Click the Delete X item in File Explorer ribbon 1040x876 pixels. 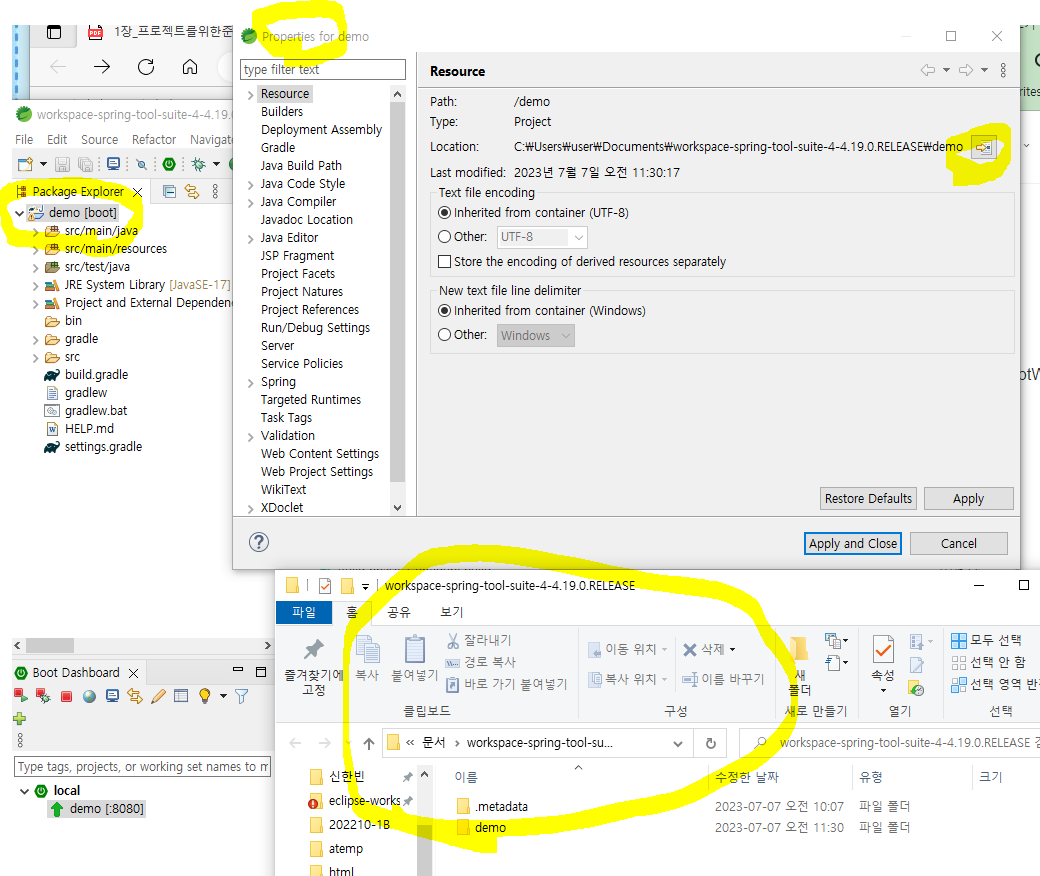pos(709,649)
